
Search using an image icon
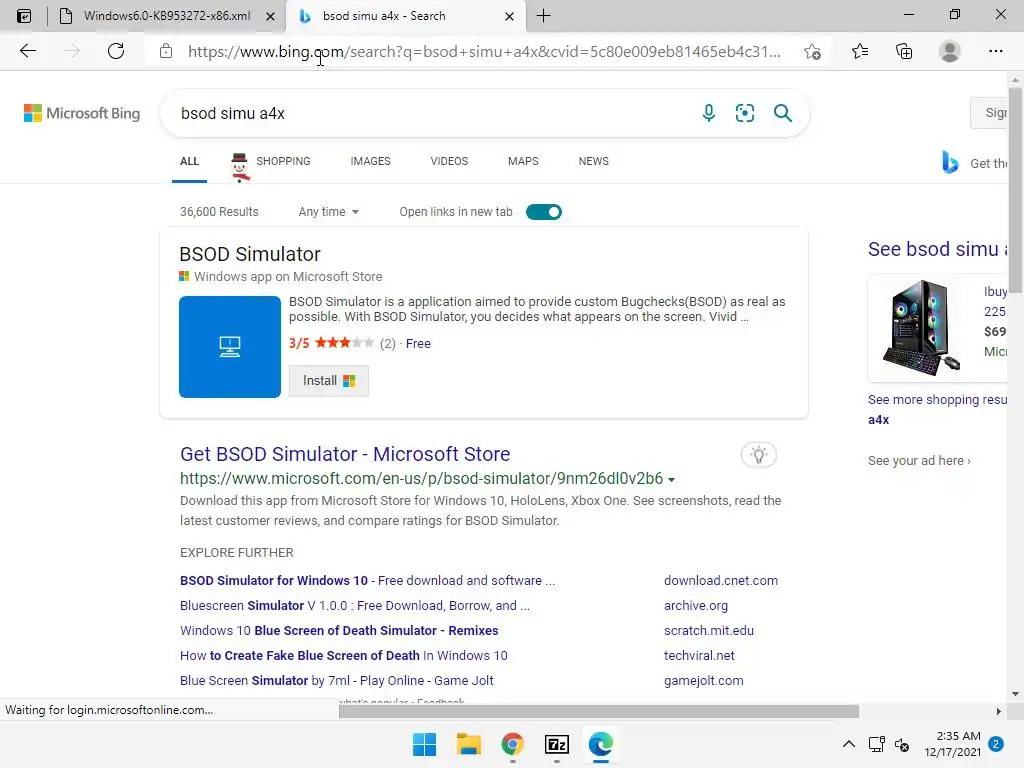tap(744, 113)
